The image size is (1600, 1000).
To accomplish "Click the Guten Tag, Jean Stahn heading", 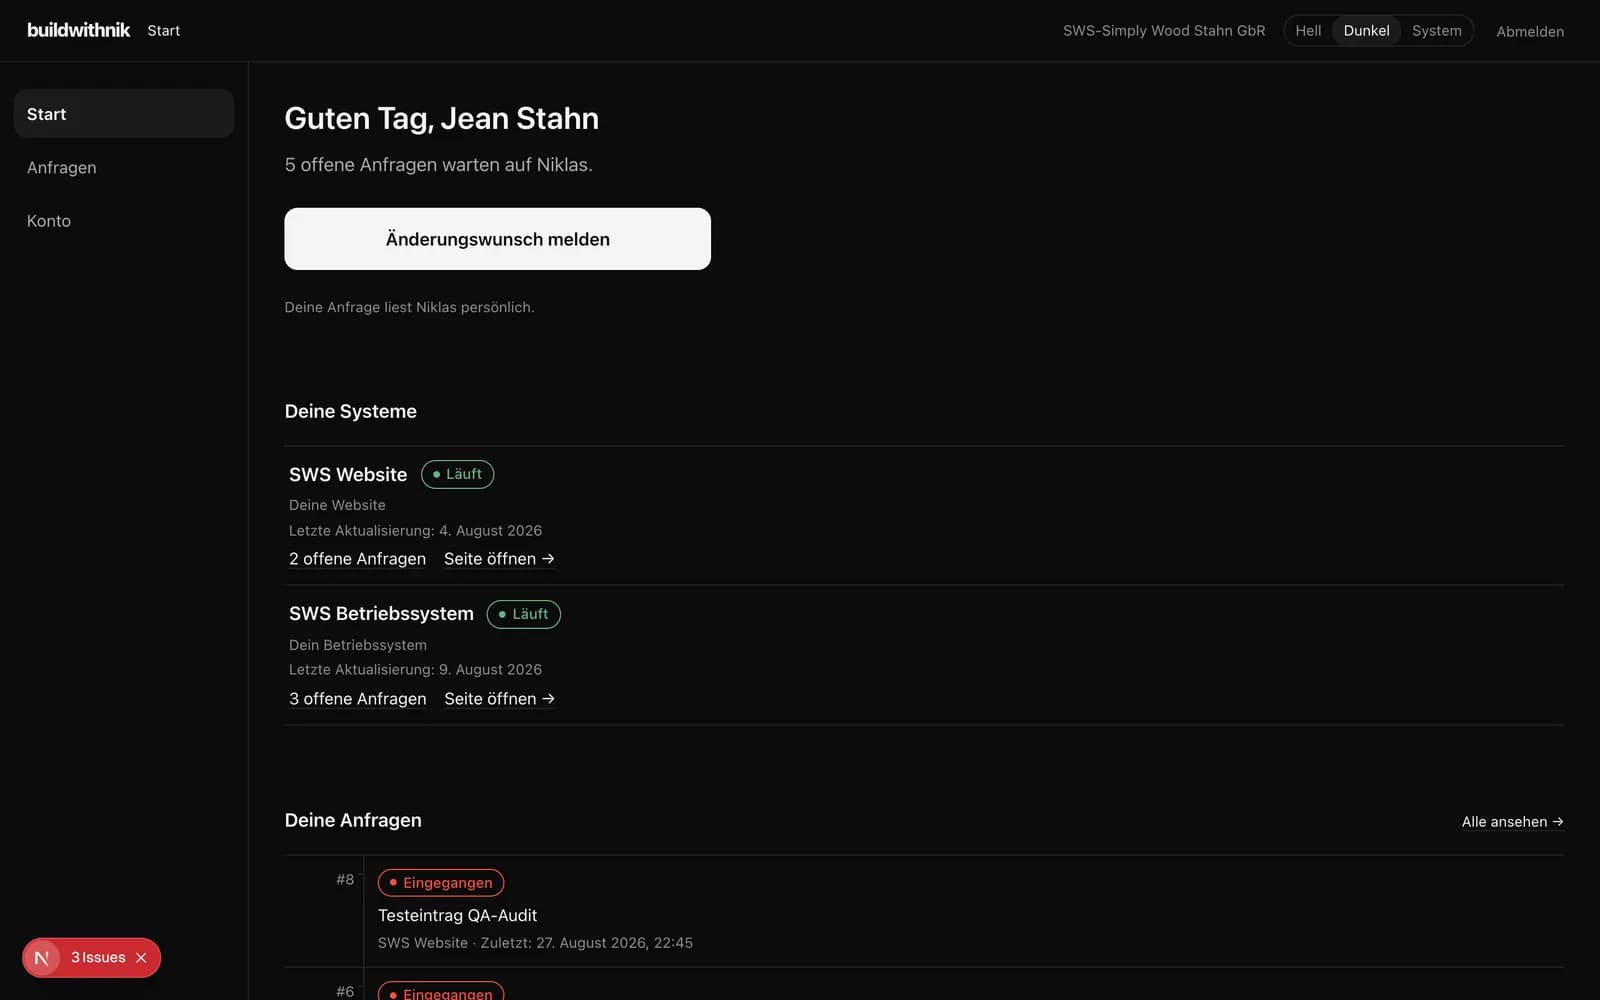I will [x=442, y=119].
